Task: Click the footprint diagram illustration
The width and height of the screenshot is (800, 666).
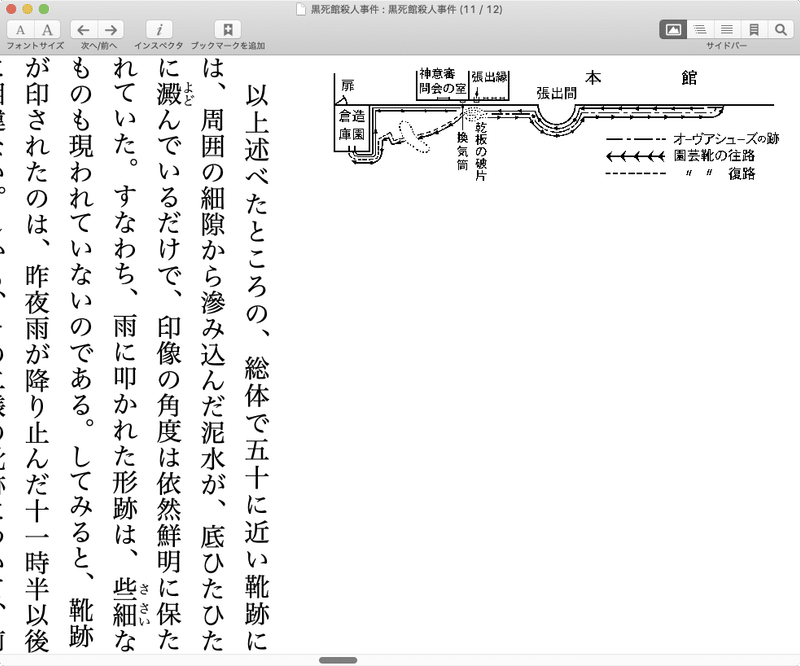Action: coord(556,122)
